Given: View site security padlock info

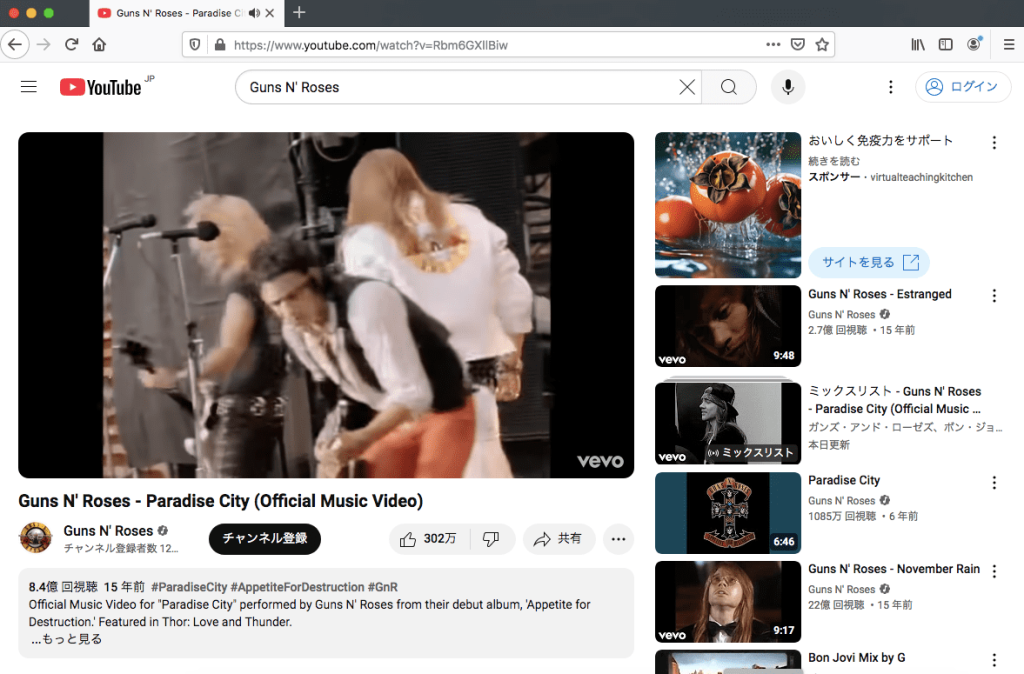Looking at the screenshot, I should pyautogui.click(x=220, y=45).
